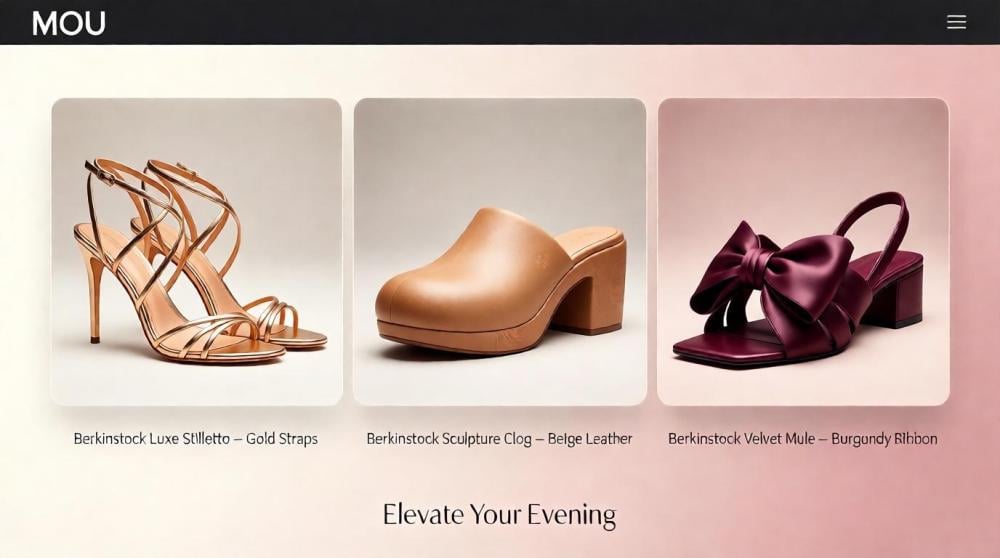Screen dimensions: 1000x558
Task: Click the Elevate Your Evening heading
Action: point(499,515)
